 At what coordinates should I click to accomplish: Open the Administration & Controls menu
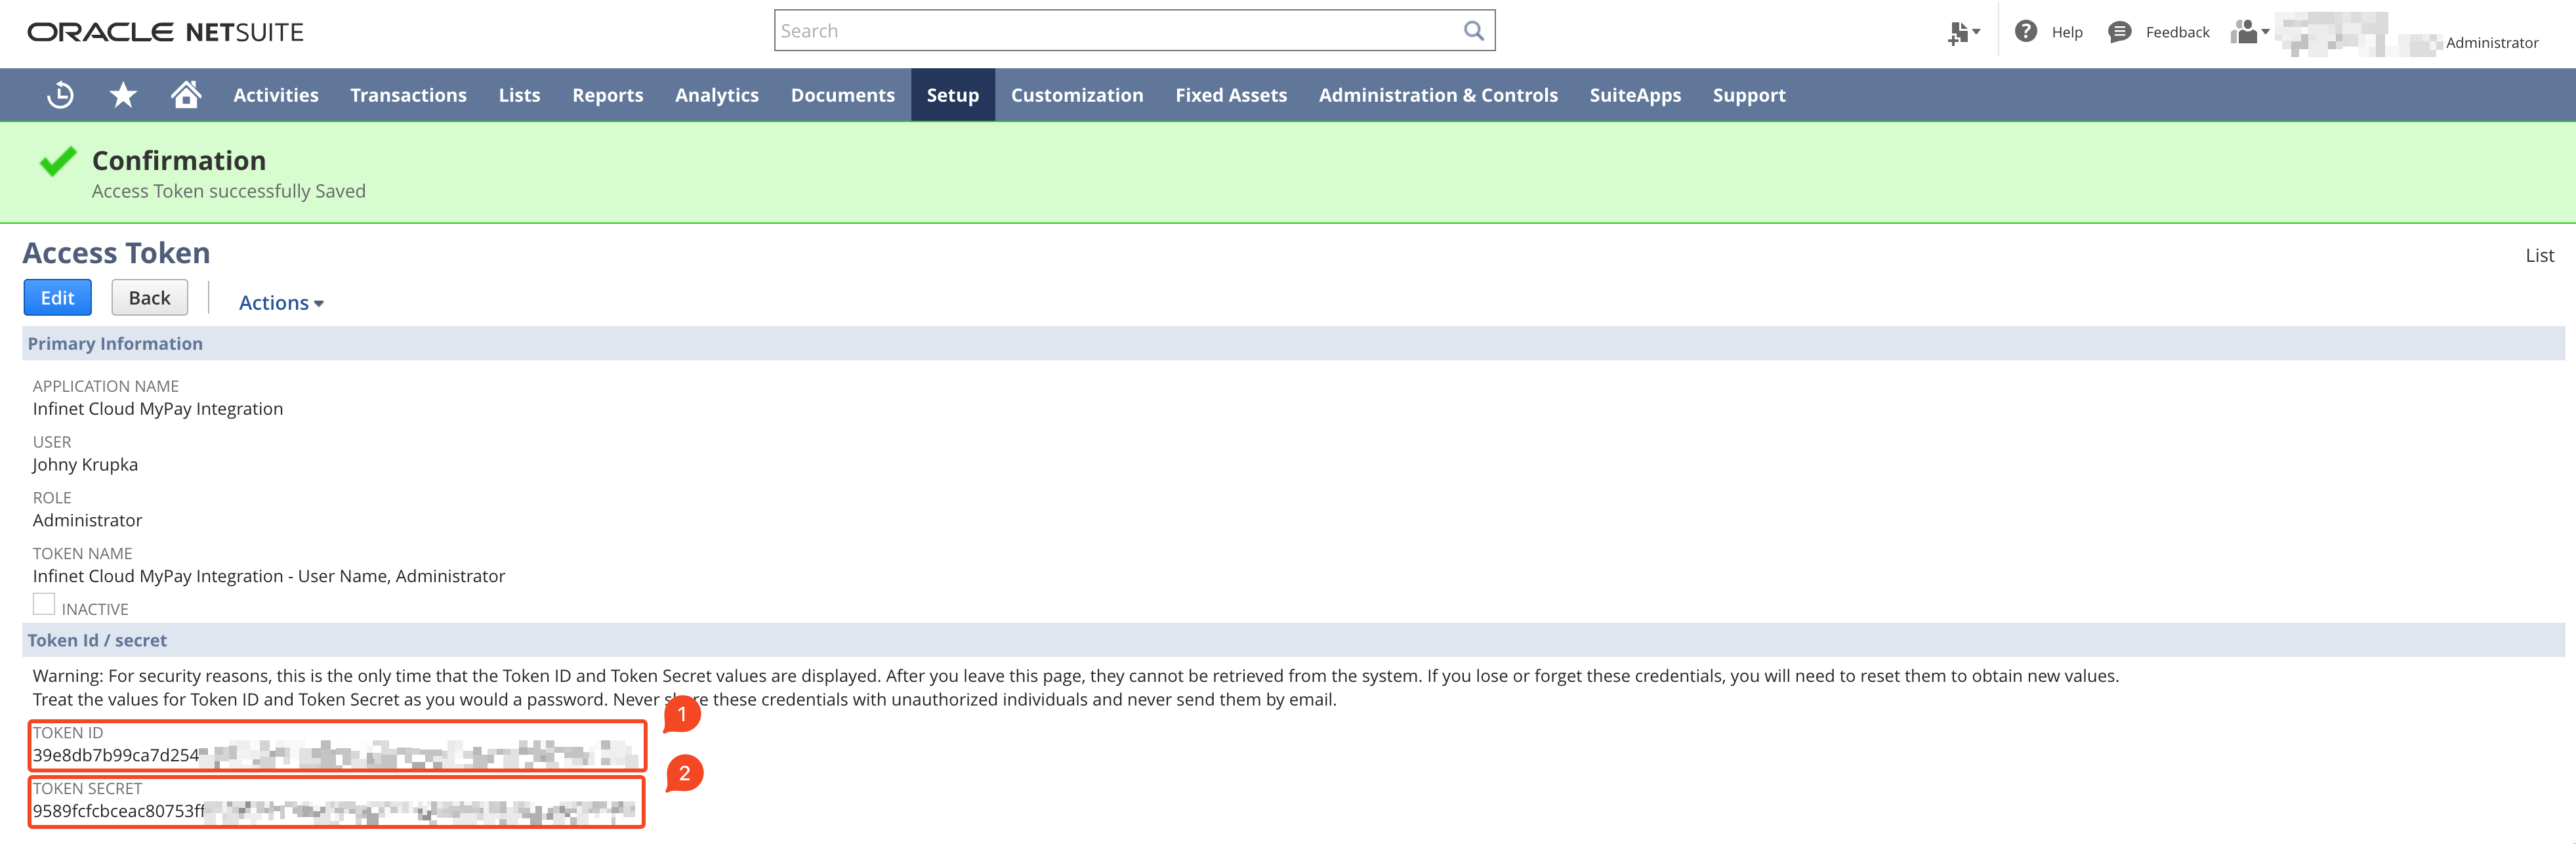point(1437,95)
